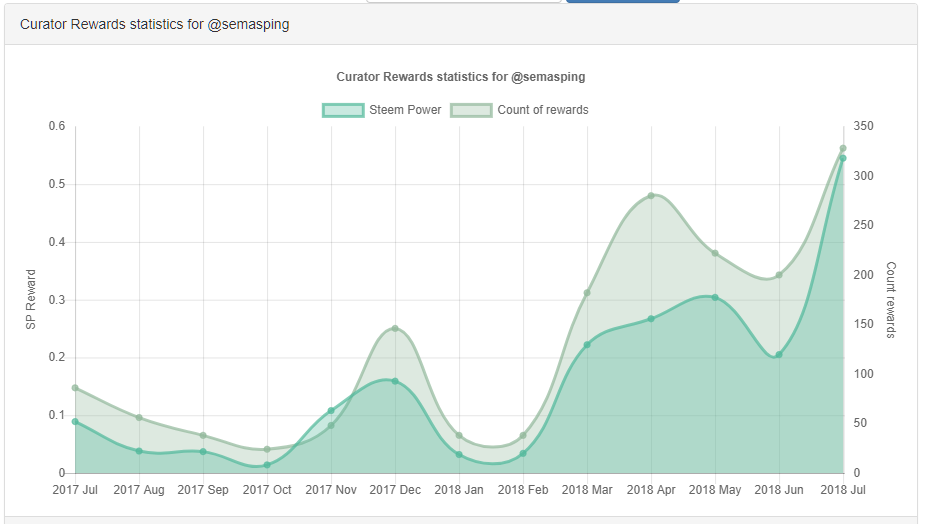Select the Steem Power point at 2018 May
The height and width of the screenshot is (524, 927).
coord(715,297)
